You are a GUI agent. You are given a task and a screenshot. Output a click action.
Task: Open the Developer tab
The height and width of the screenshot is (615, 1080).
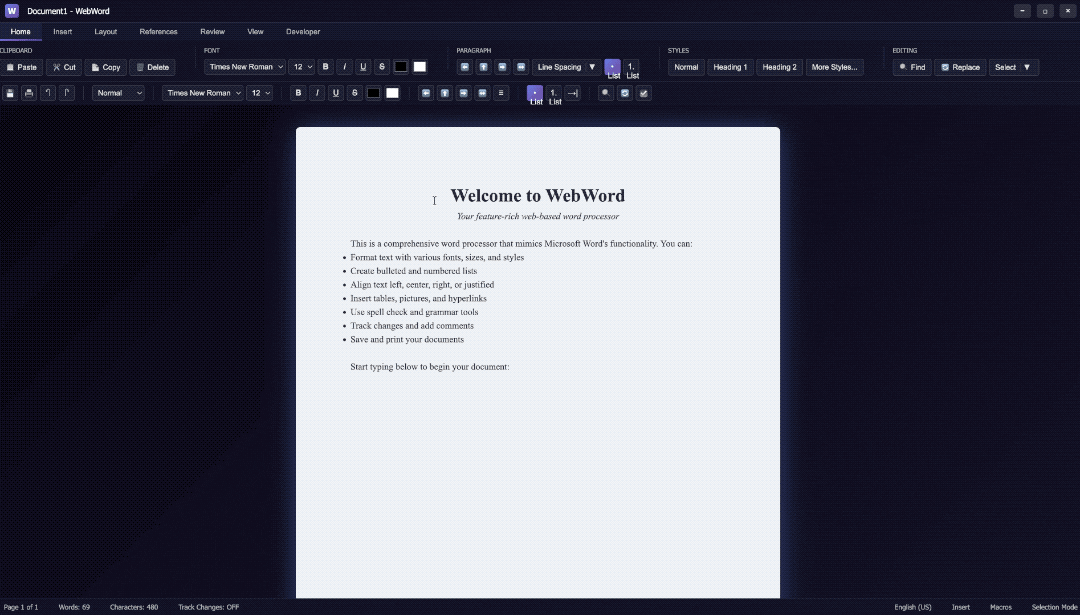tap(303, 32)
